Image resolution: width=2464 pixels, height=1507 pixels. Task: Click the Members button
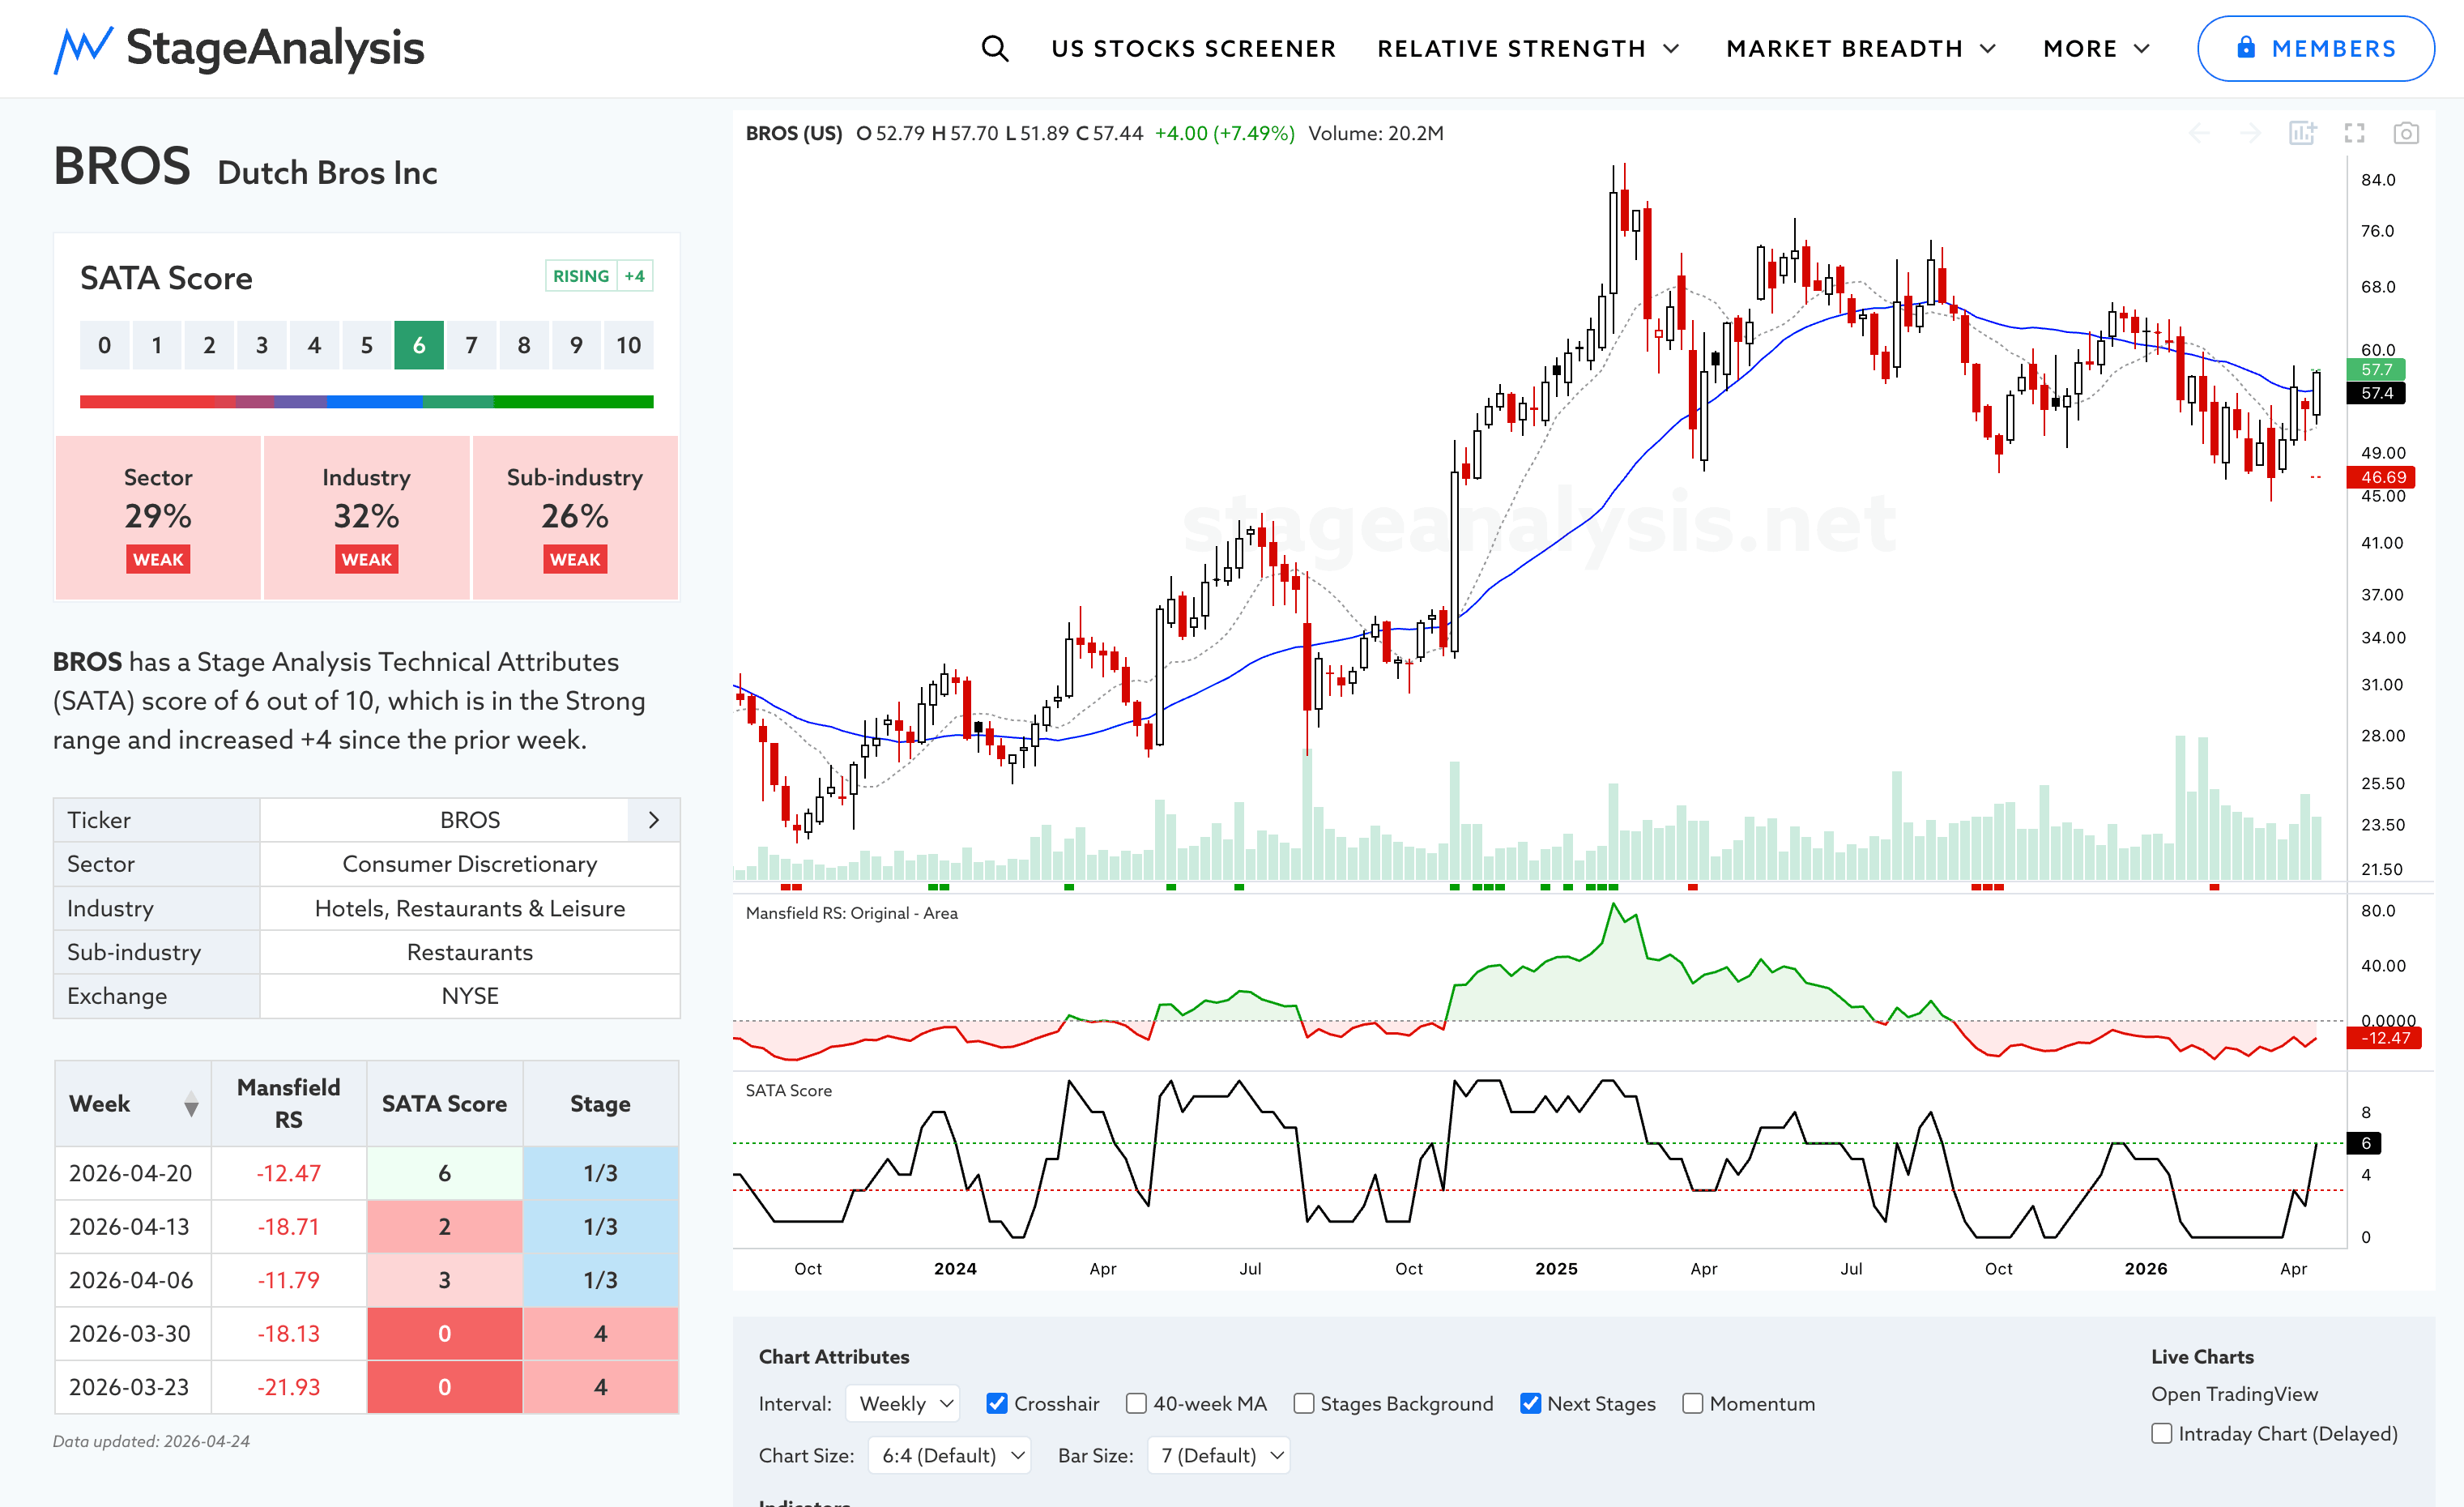coord(2315,48)
